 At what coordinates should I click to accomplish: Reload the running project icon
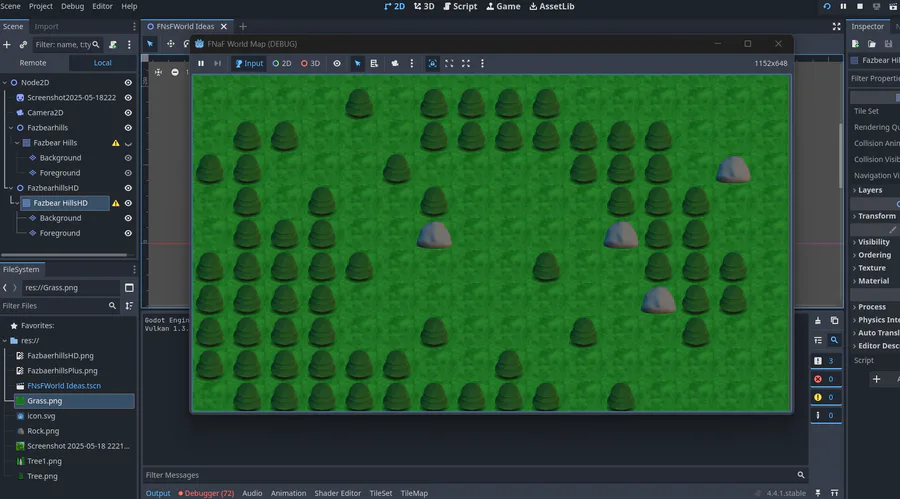point(827,6)
